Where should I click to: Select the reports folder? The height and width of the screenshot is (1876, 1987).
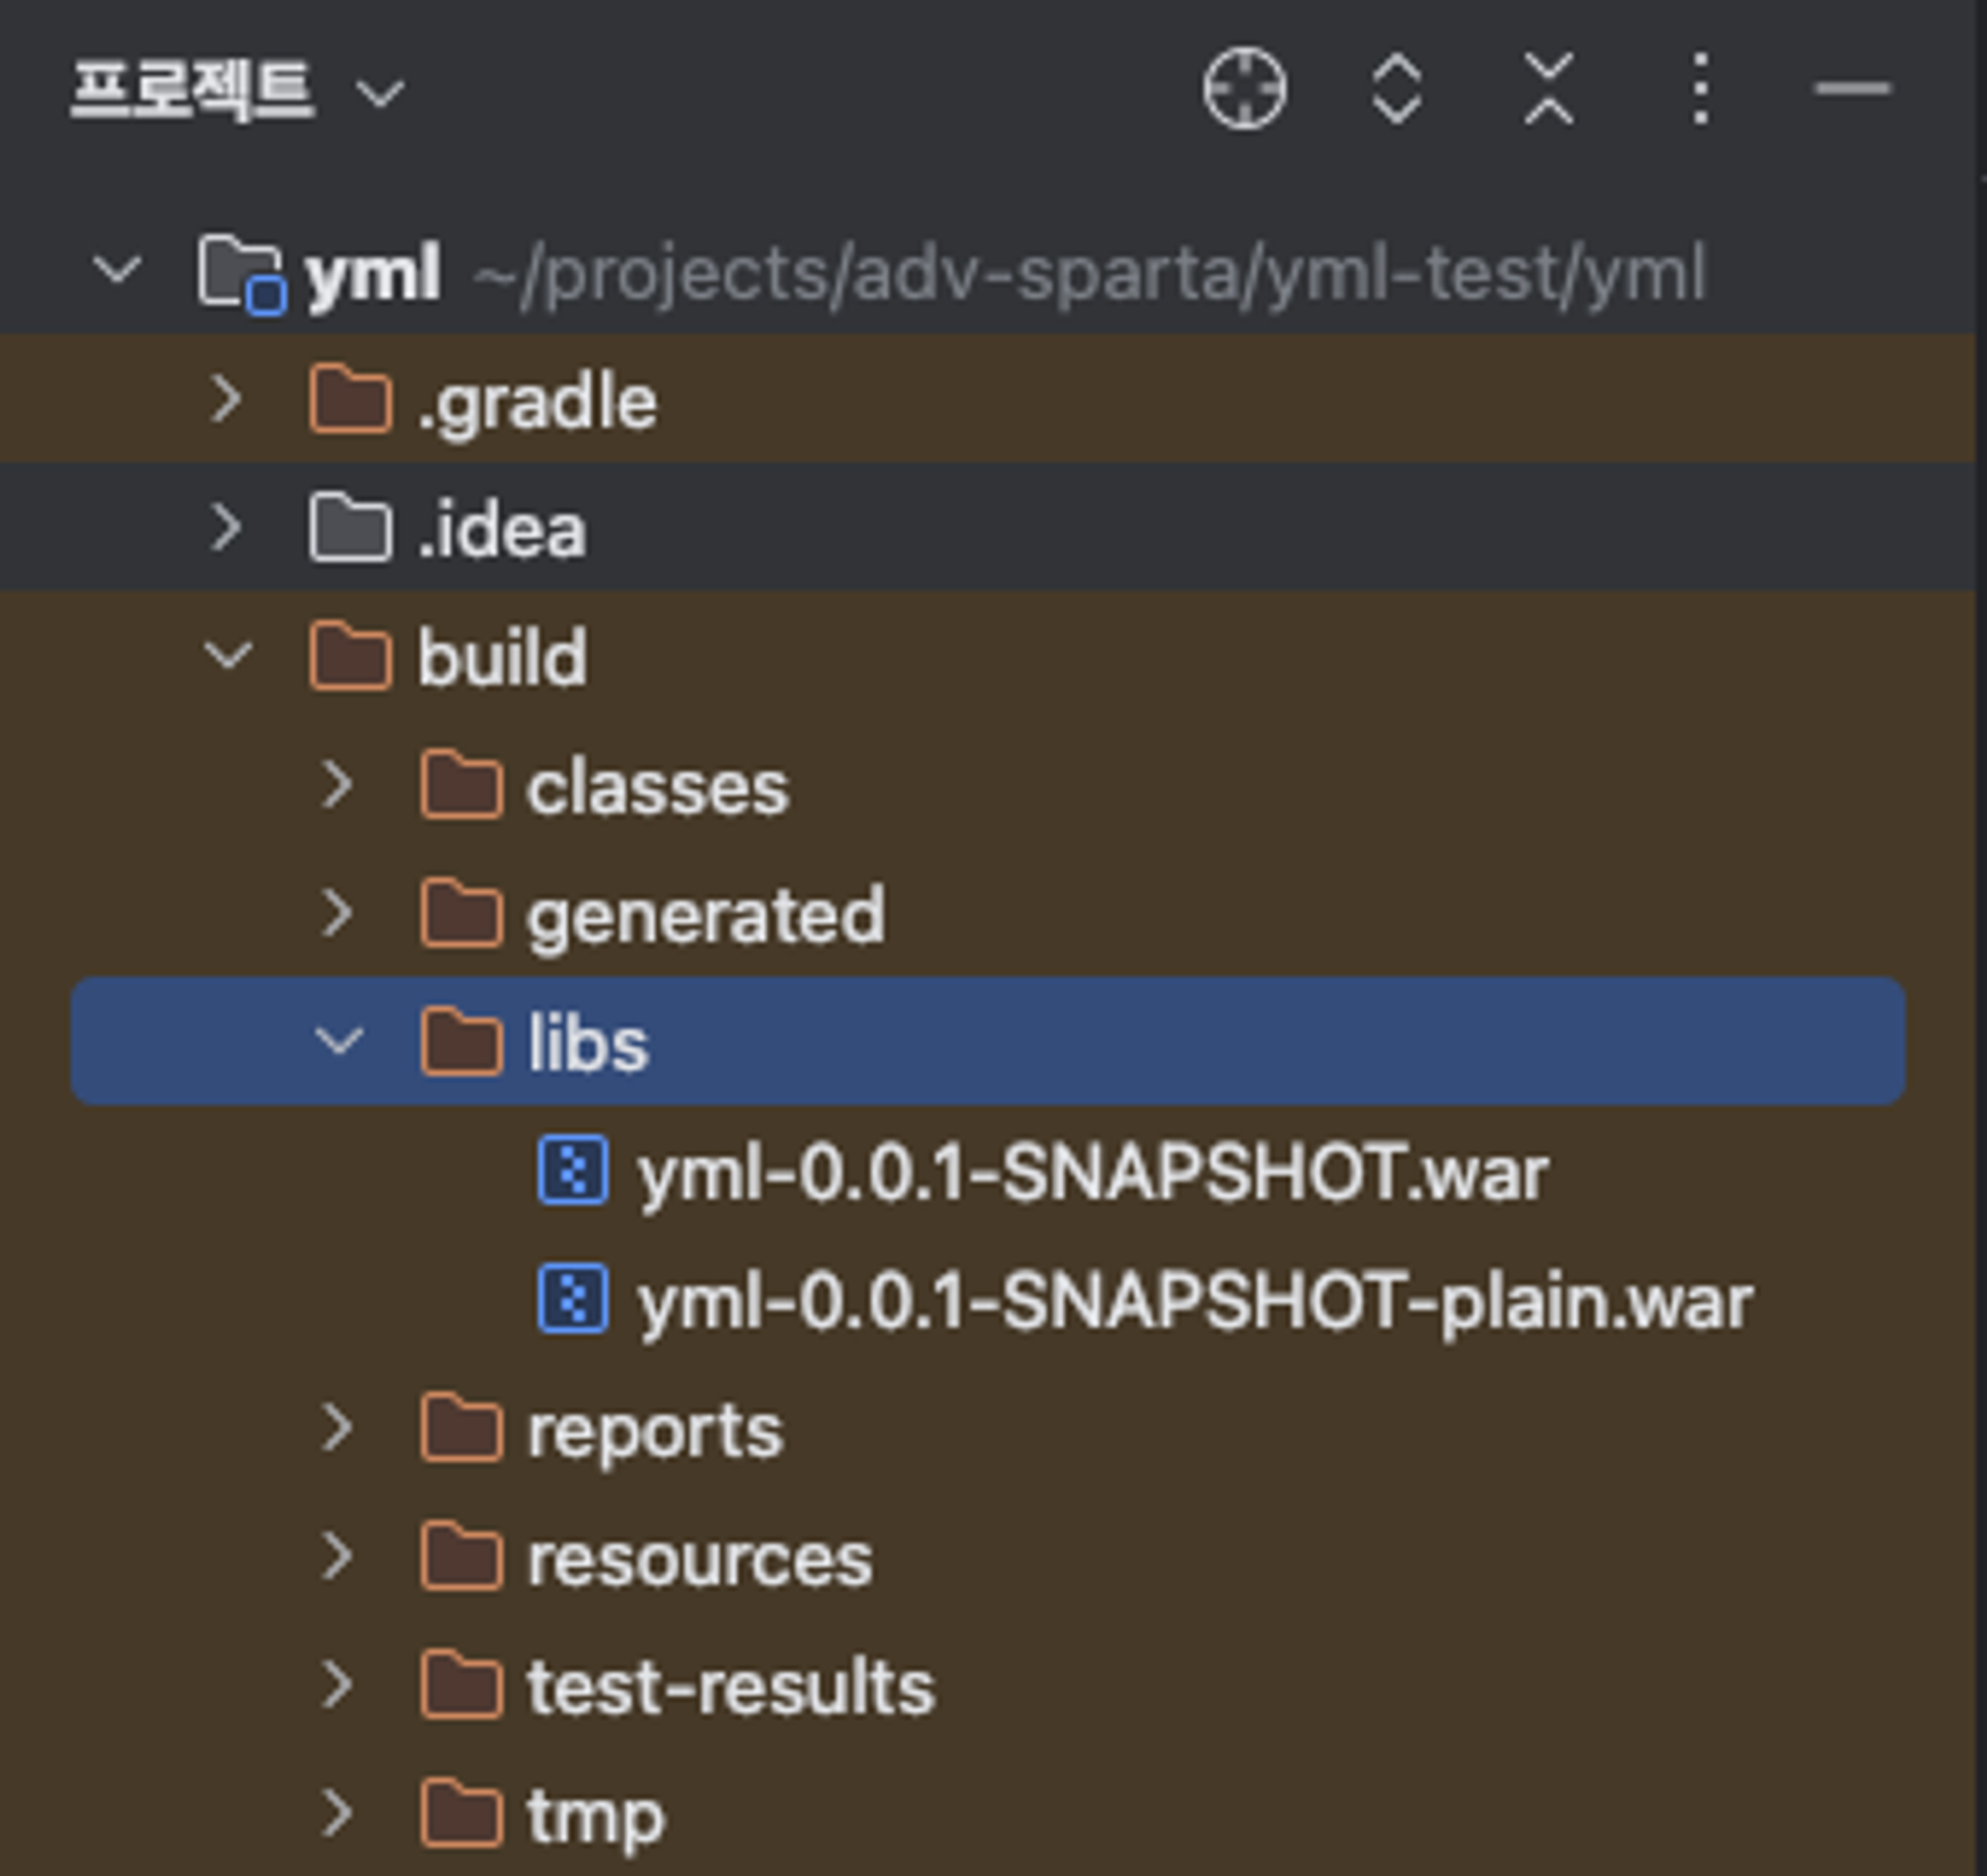point(654,1430)
